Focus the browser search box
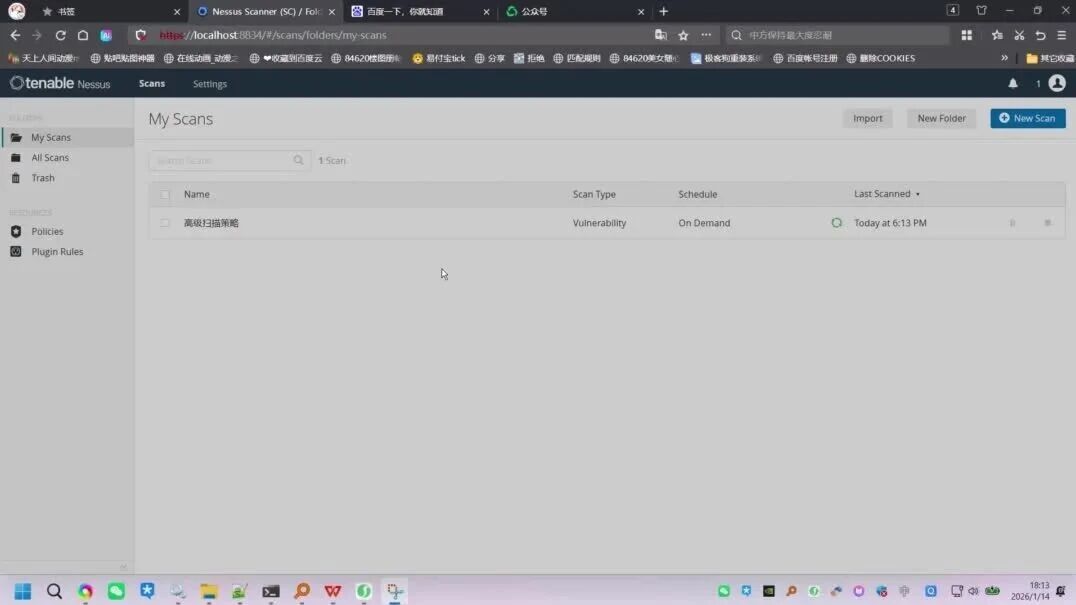 [x=837, y=35]
